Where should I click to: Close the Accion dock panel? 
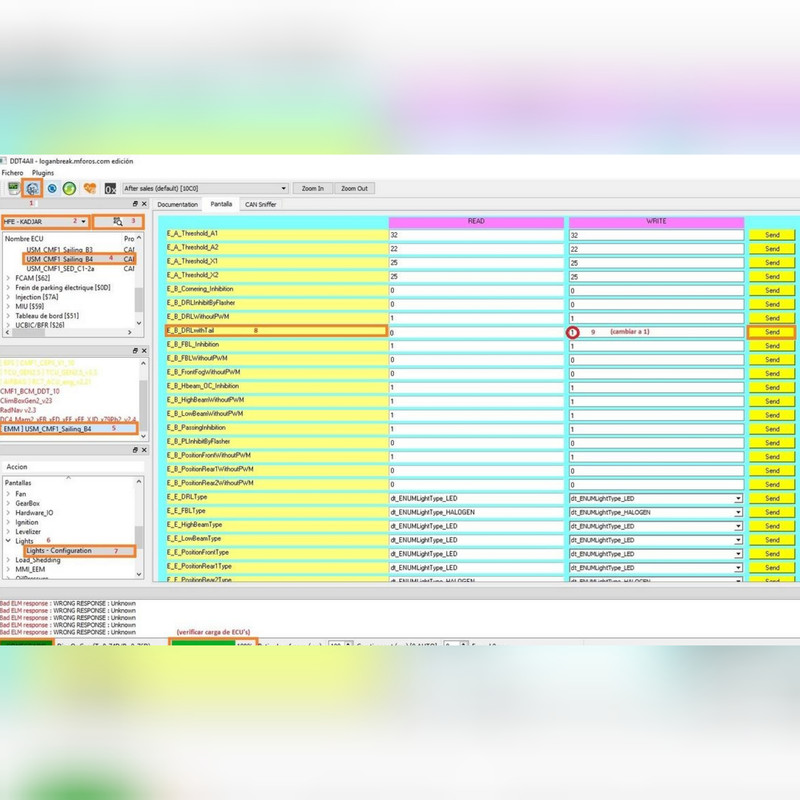coord(144,449)
